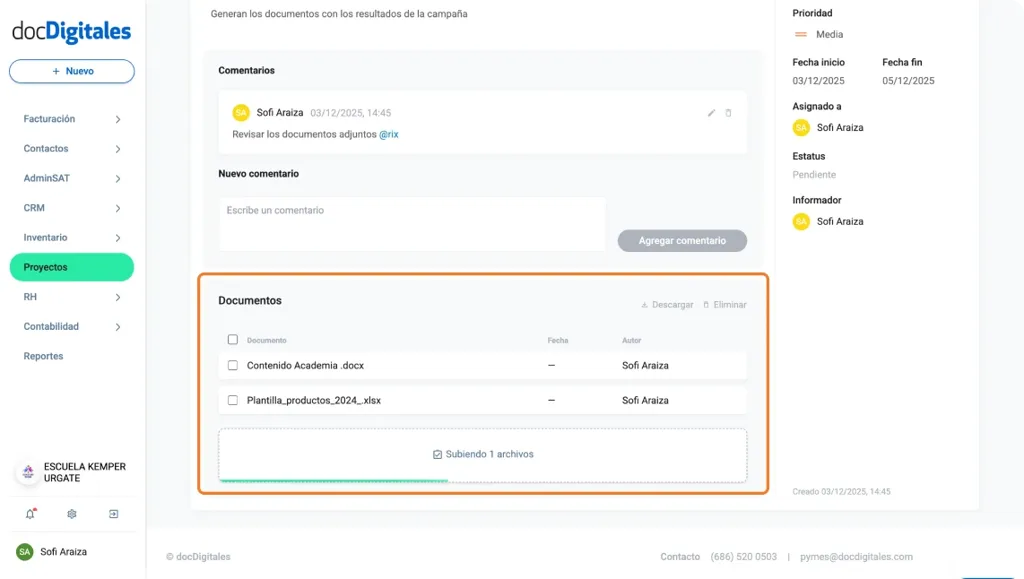Click the docDigitales logo

coord(71,31)
